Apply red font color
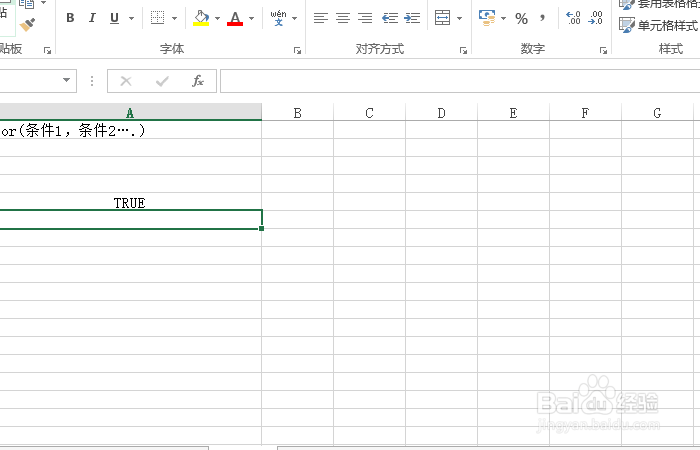The width and height of the screenshot is (700, 450). point(235,18)
